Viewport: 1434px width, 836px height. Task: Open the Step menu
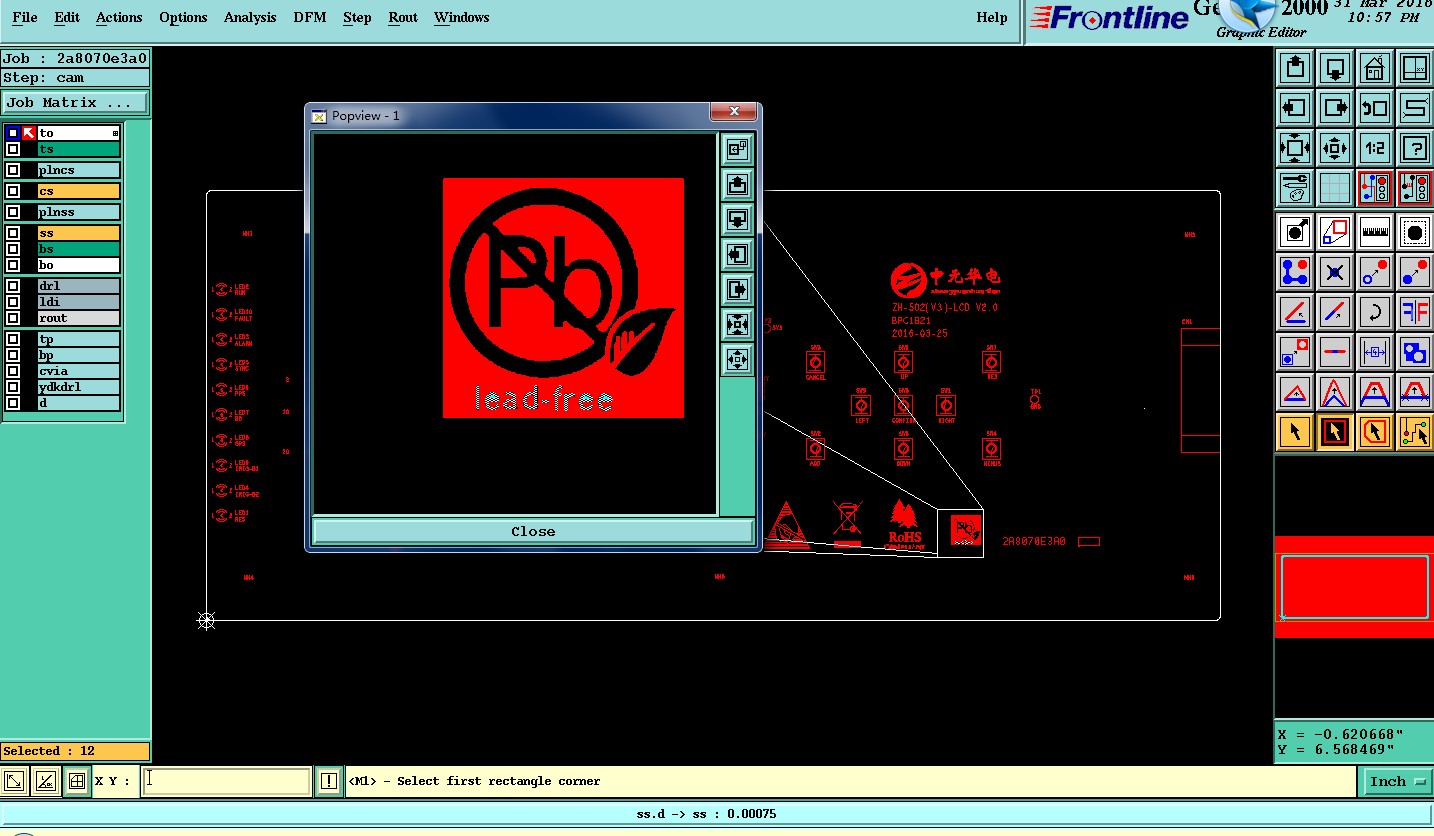pyautogui.click(x=357, y=17)
